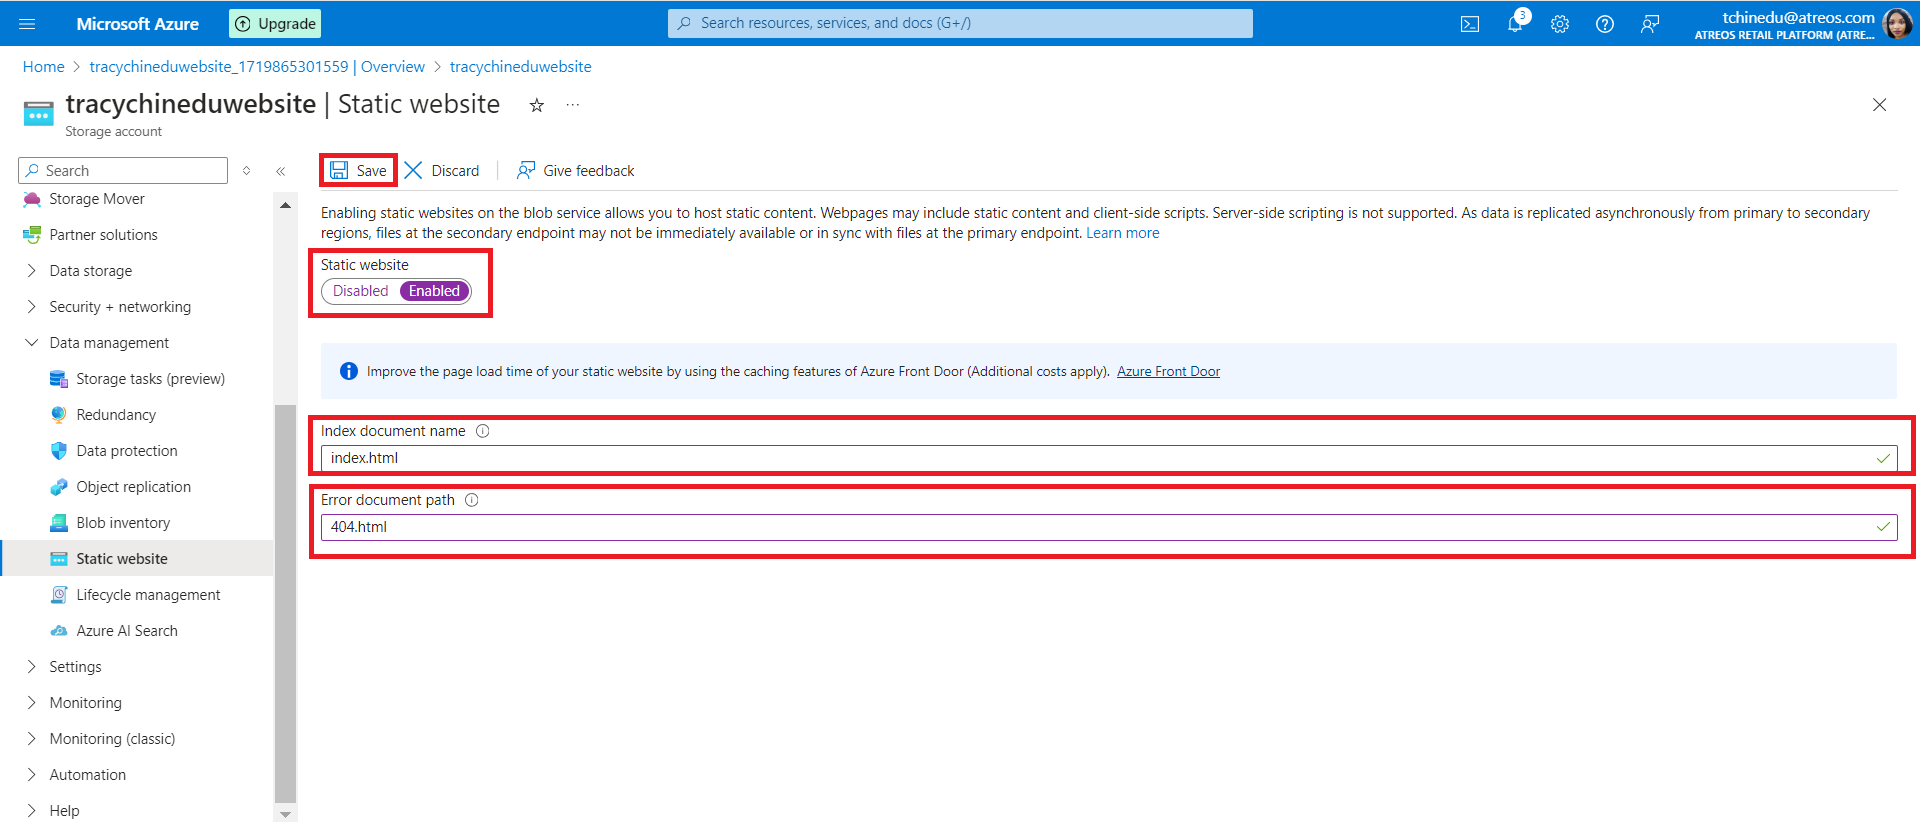Expand the Help section
Image resolution: width=1920 pixels, height=822 pixels.
pyautogui.click(x=32, y=811)
